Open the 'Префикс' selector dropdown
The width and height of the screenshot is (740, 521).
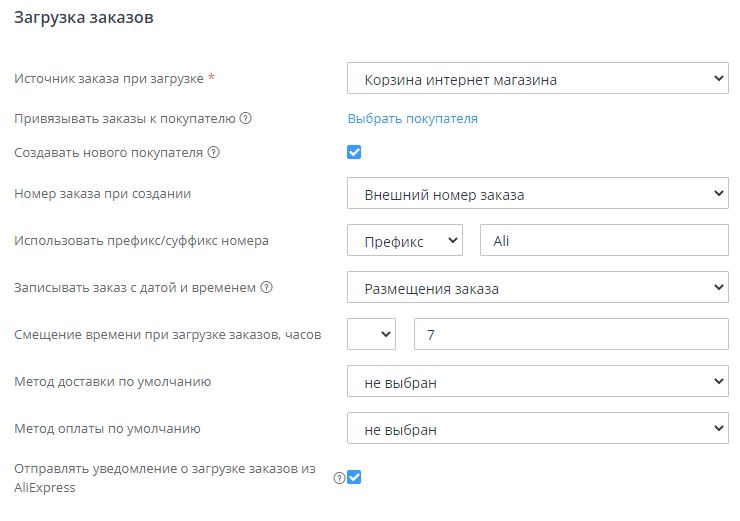coord(405,241)
